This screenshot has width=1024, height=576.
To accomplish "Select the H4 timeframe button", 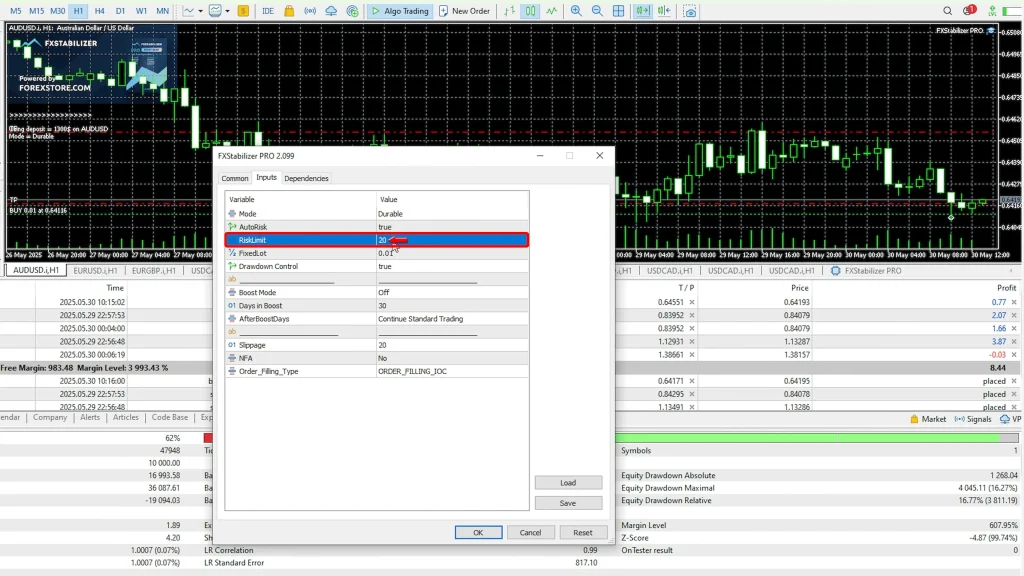I will [99, 11].
